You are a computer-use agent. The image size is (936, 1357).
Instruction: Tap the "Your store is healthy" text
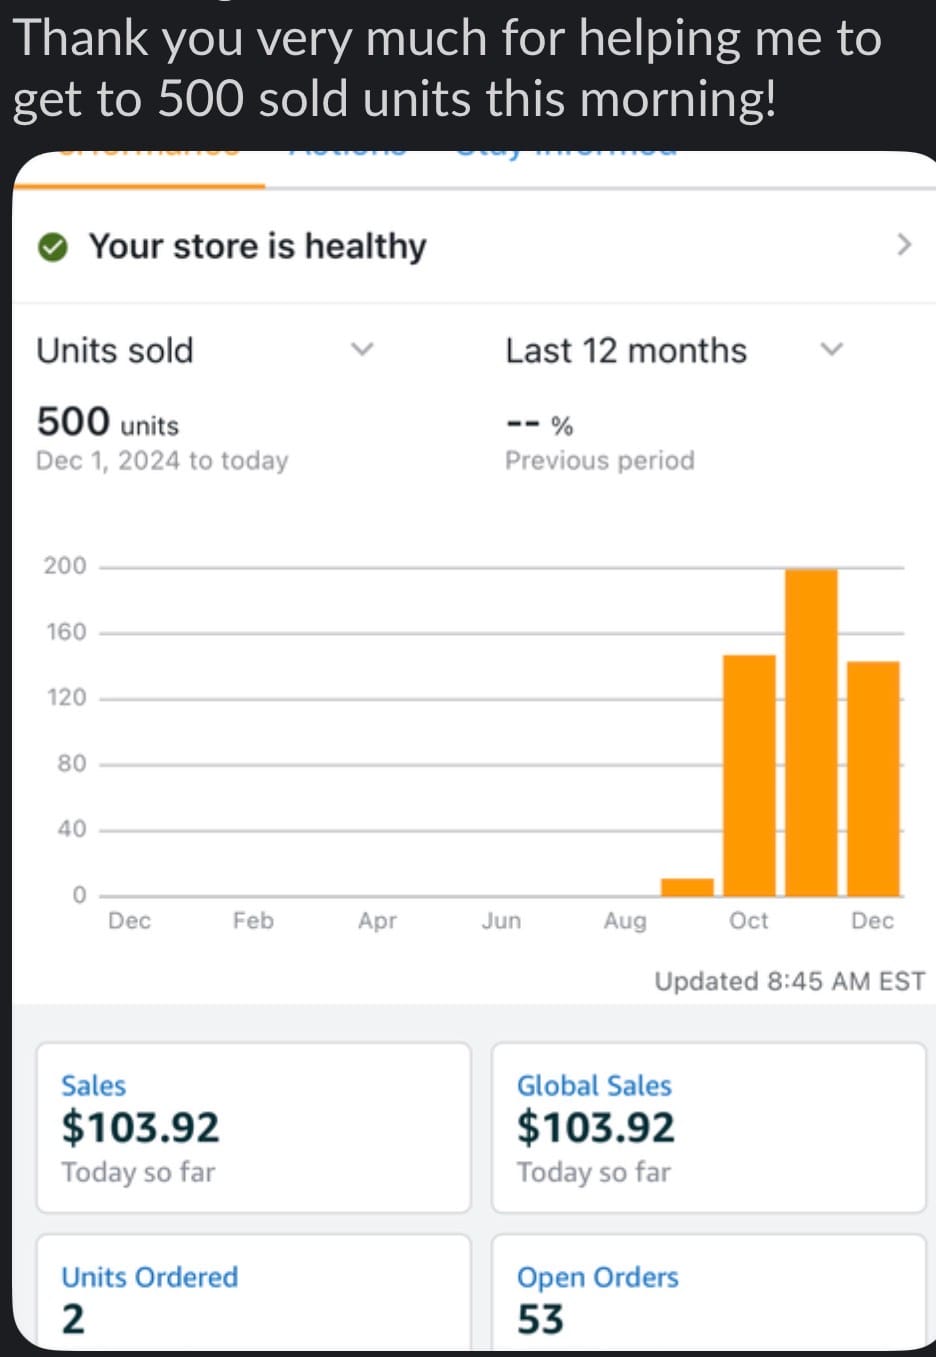click(257, 246)
